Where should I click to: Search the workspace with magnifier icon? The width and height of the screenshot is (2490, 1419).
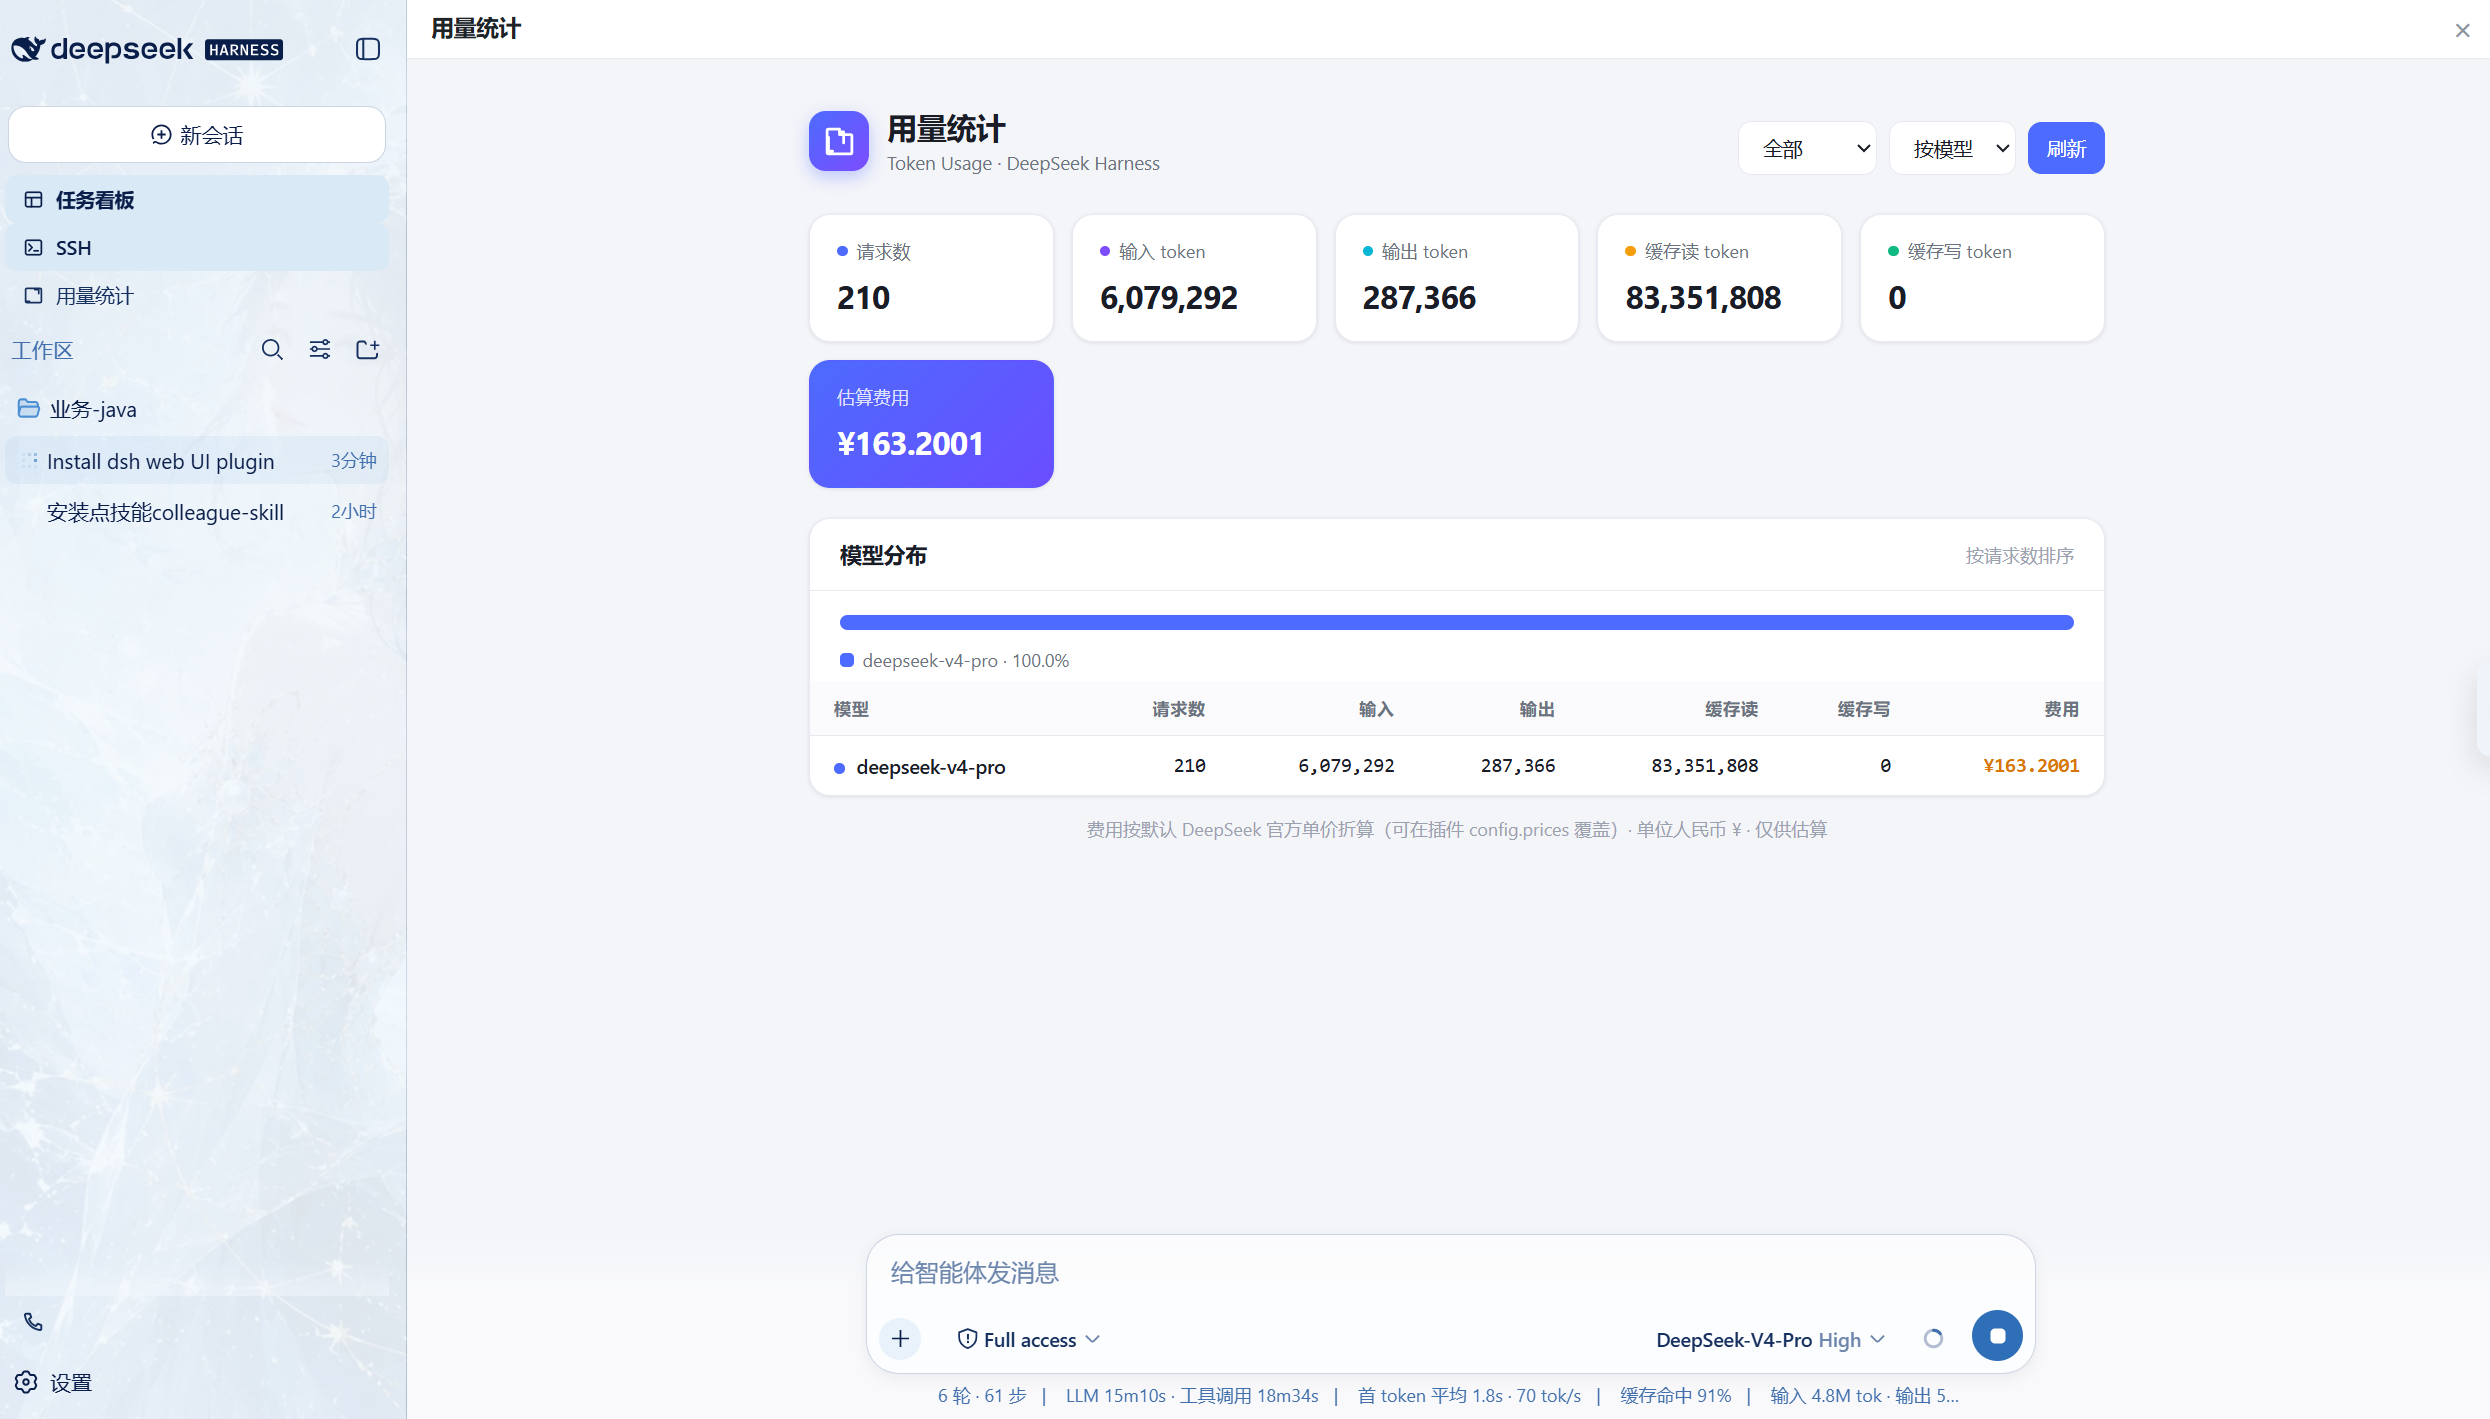pyautogui.click(x=272, y=350)
